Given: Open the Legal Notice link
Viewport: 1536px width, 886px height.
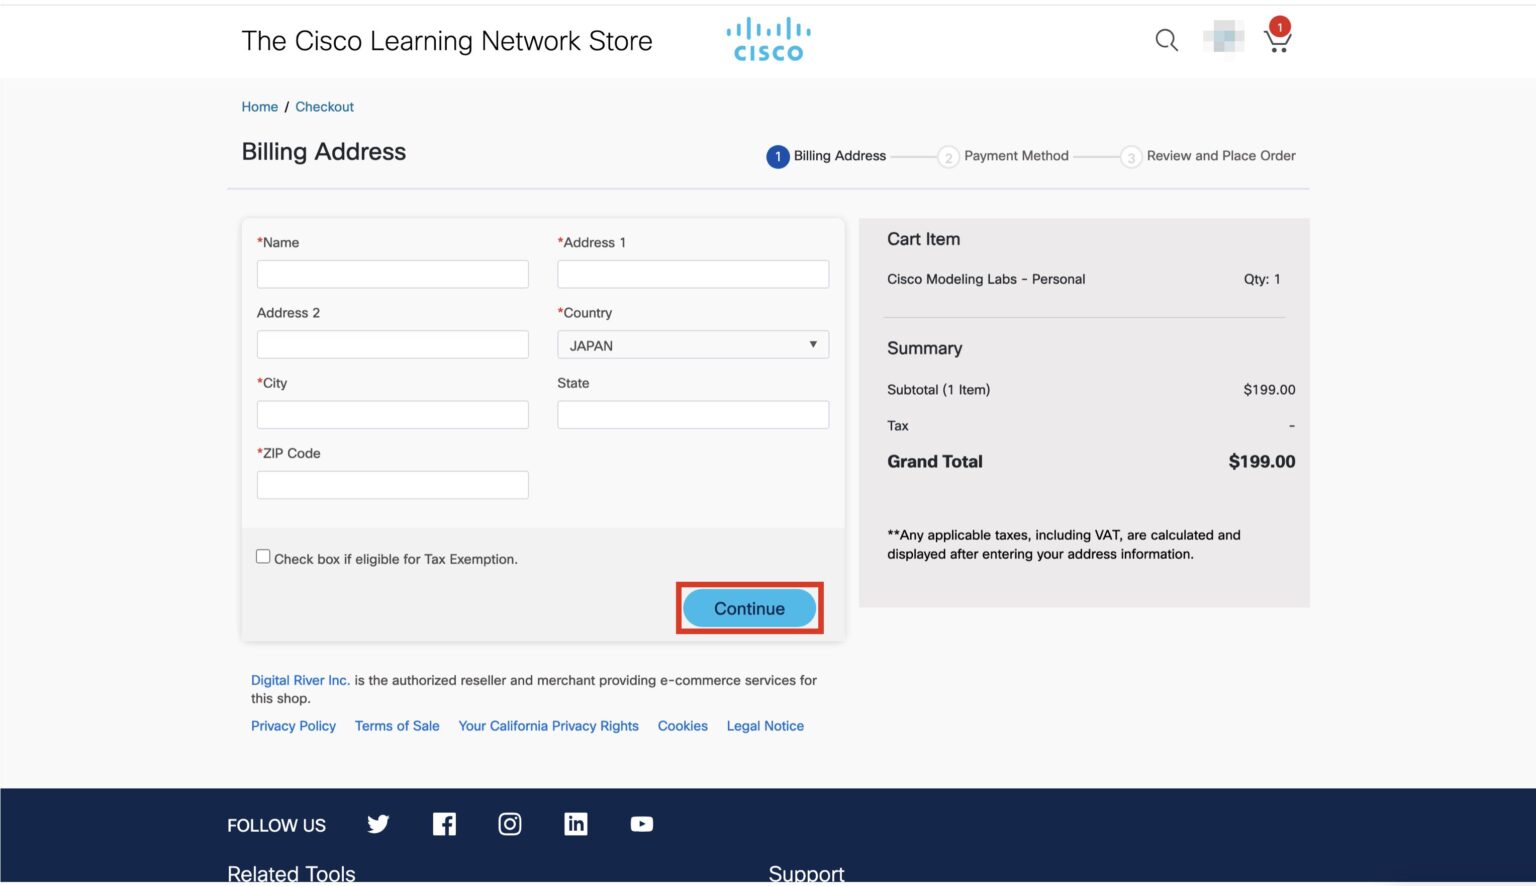Looking at the screenshot, I should pos(765,726).
